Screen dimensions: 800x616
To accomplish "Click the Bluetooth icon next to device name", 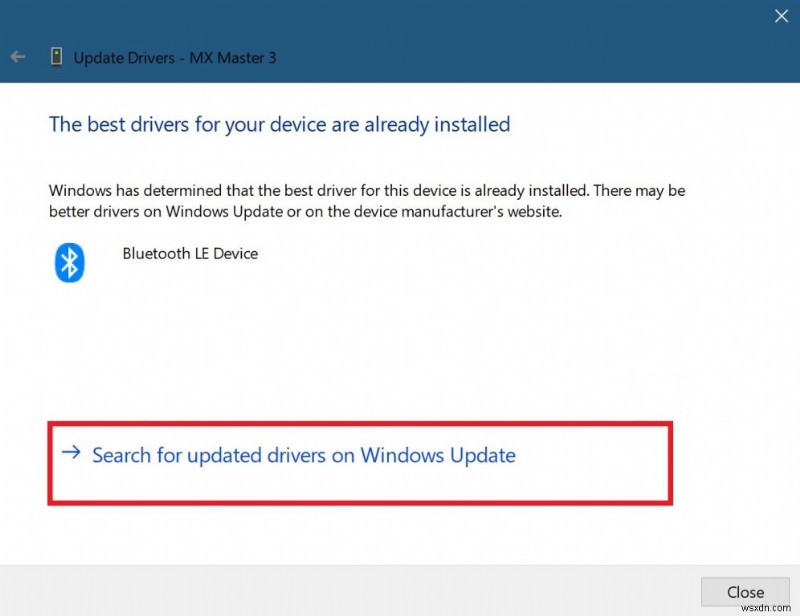I will [68, 262].
